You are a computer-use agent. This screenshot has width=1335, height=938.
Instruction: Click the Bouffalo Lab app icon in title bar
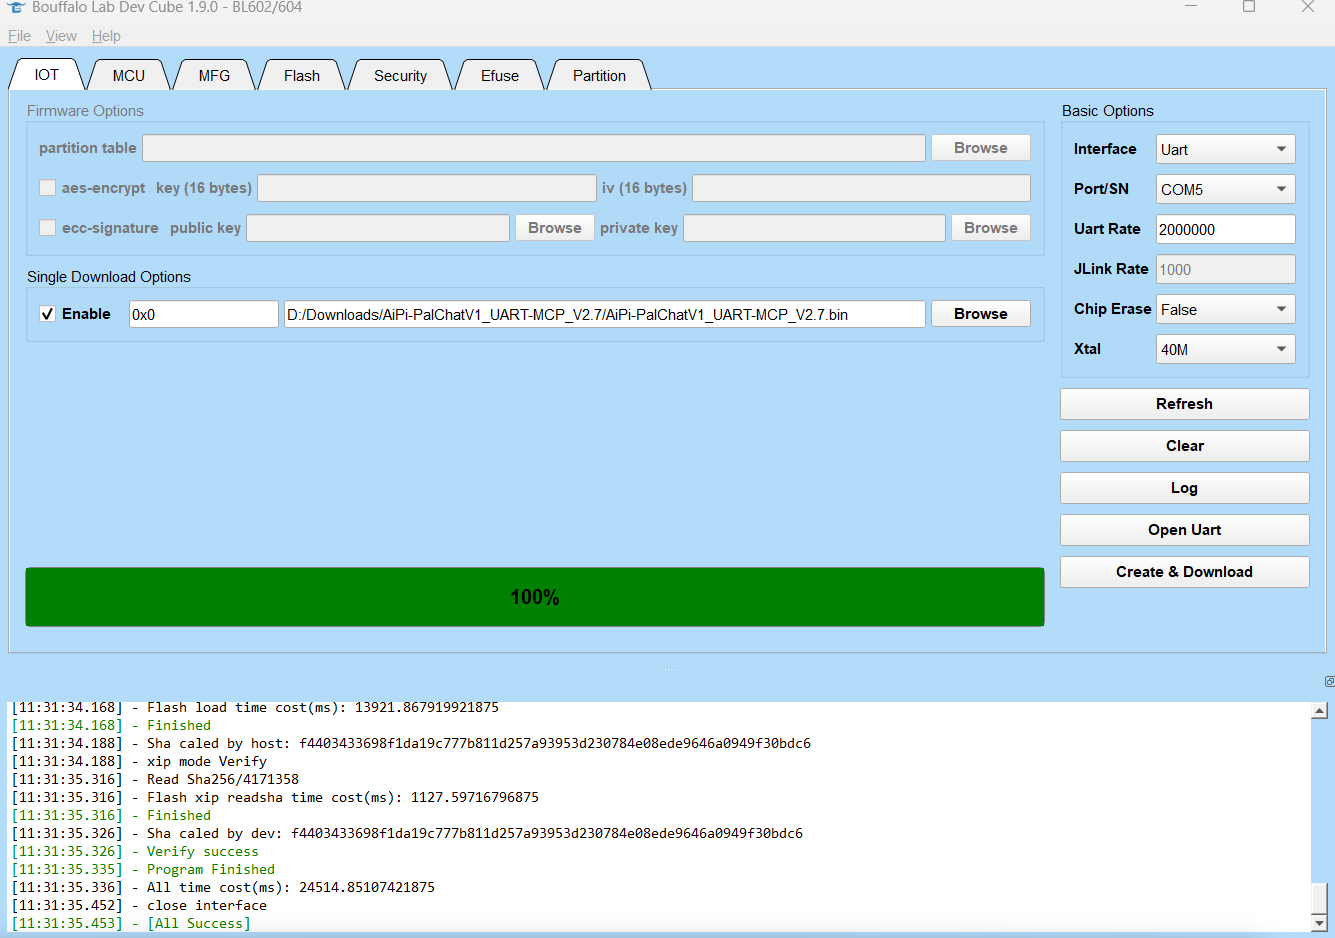click(15, 7)
